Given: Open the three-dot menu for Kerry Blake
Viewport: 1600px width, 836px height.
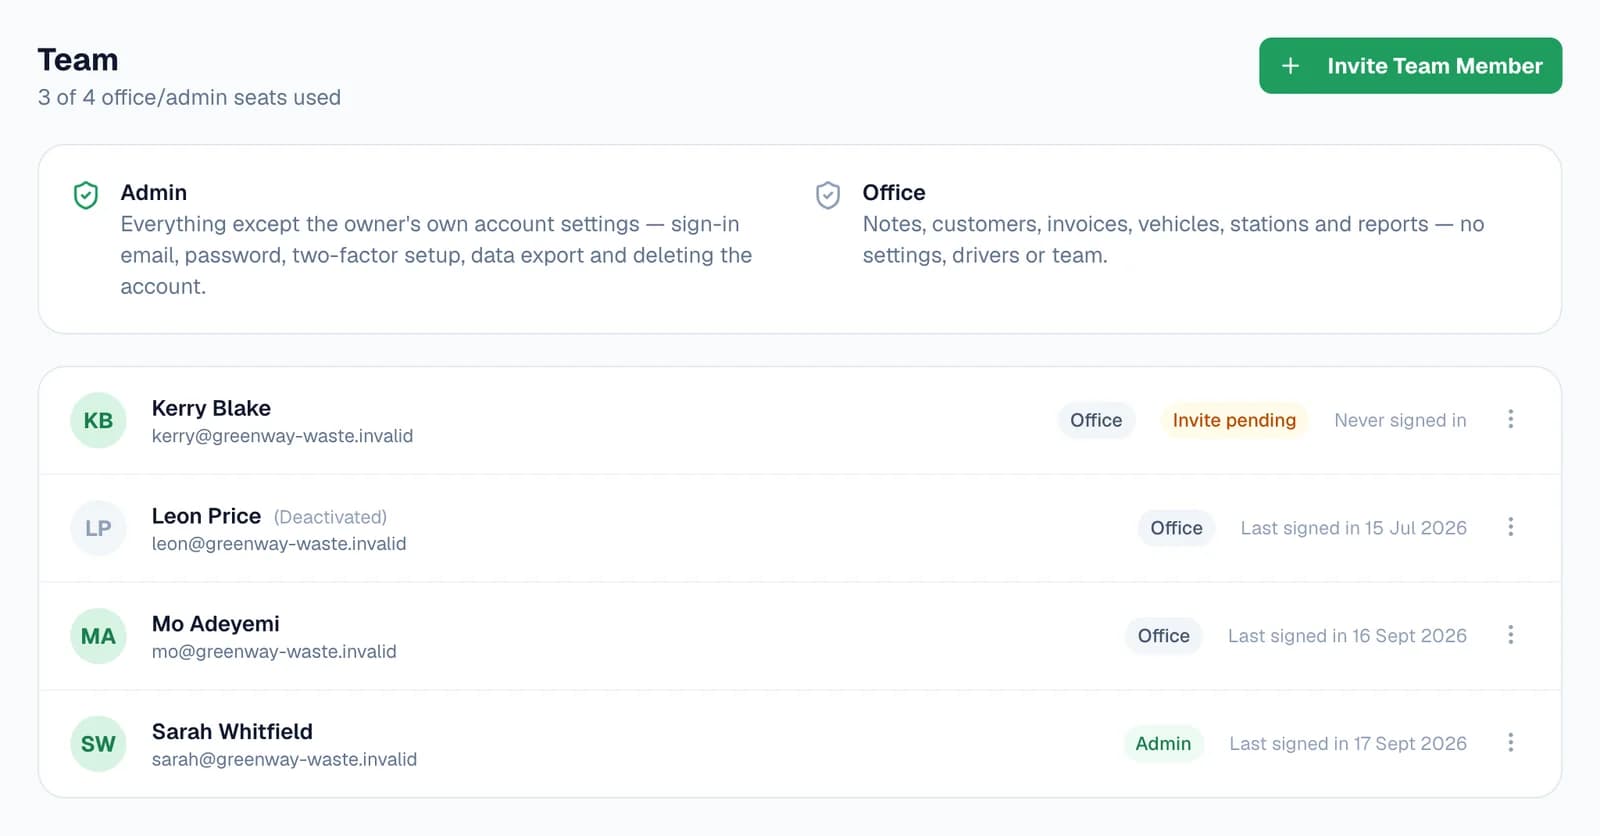Looking at the screenshot, I should pyautogui.click(x=1510, y=419).
